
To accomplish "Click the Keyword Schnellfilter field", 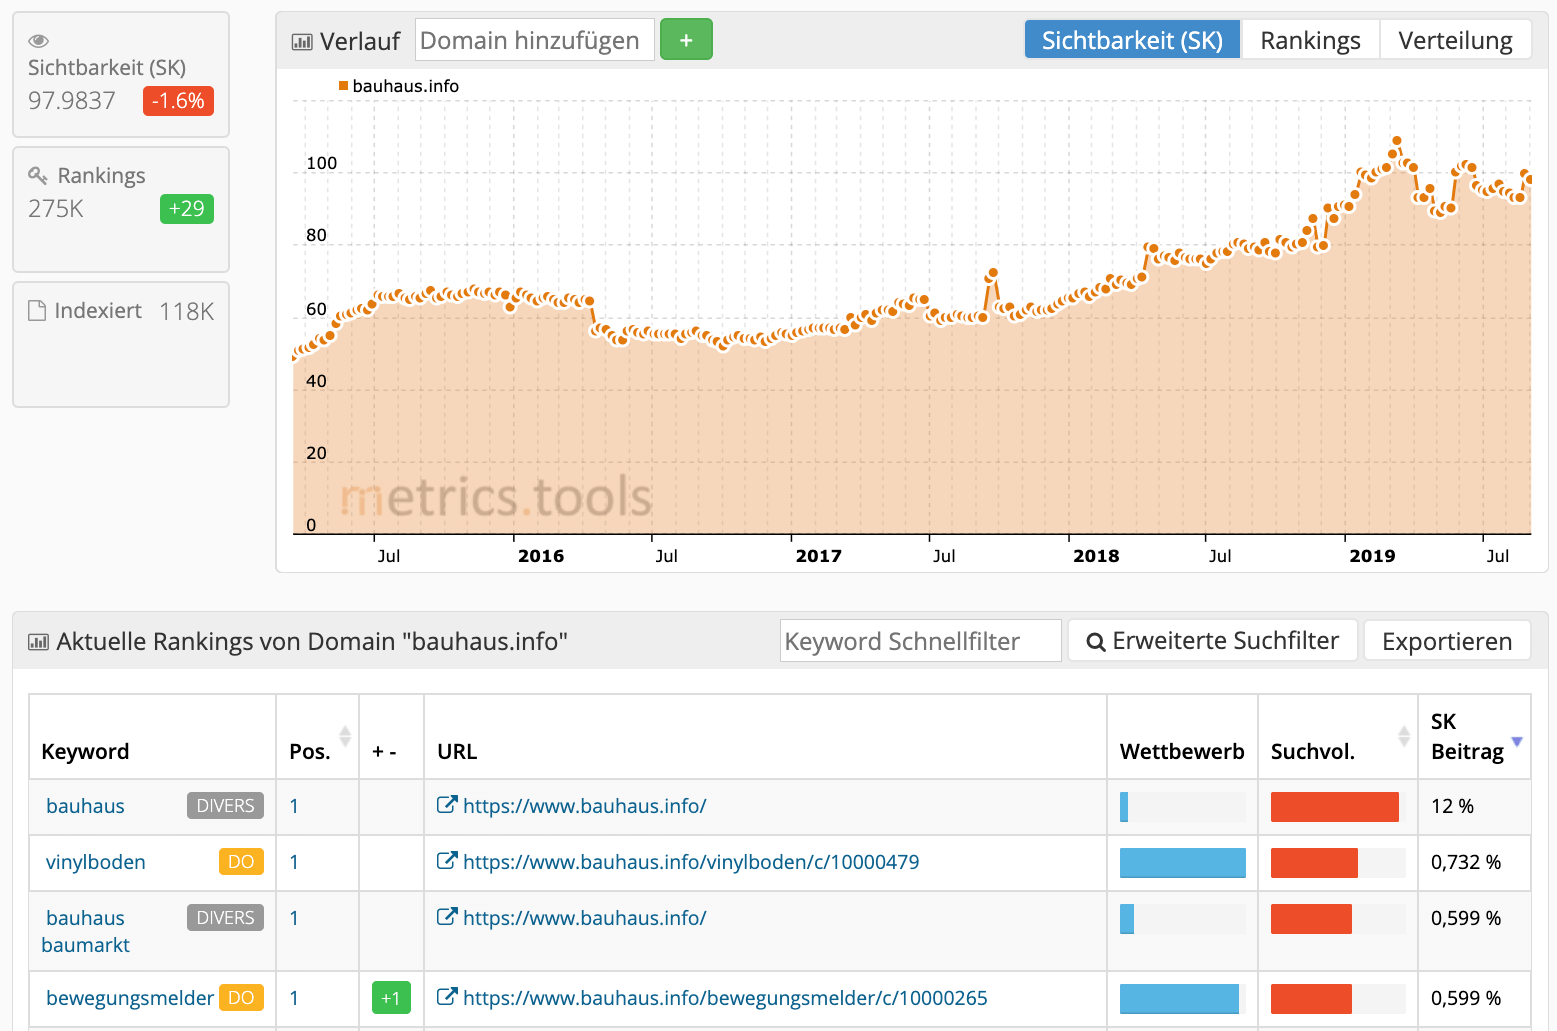I will pyautogui.click(x=920, y=641).
